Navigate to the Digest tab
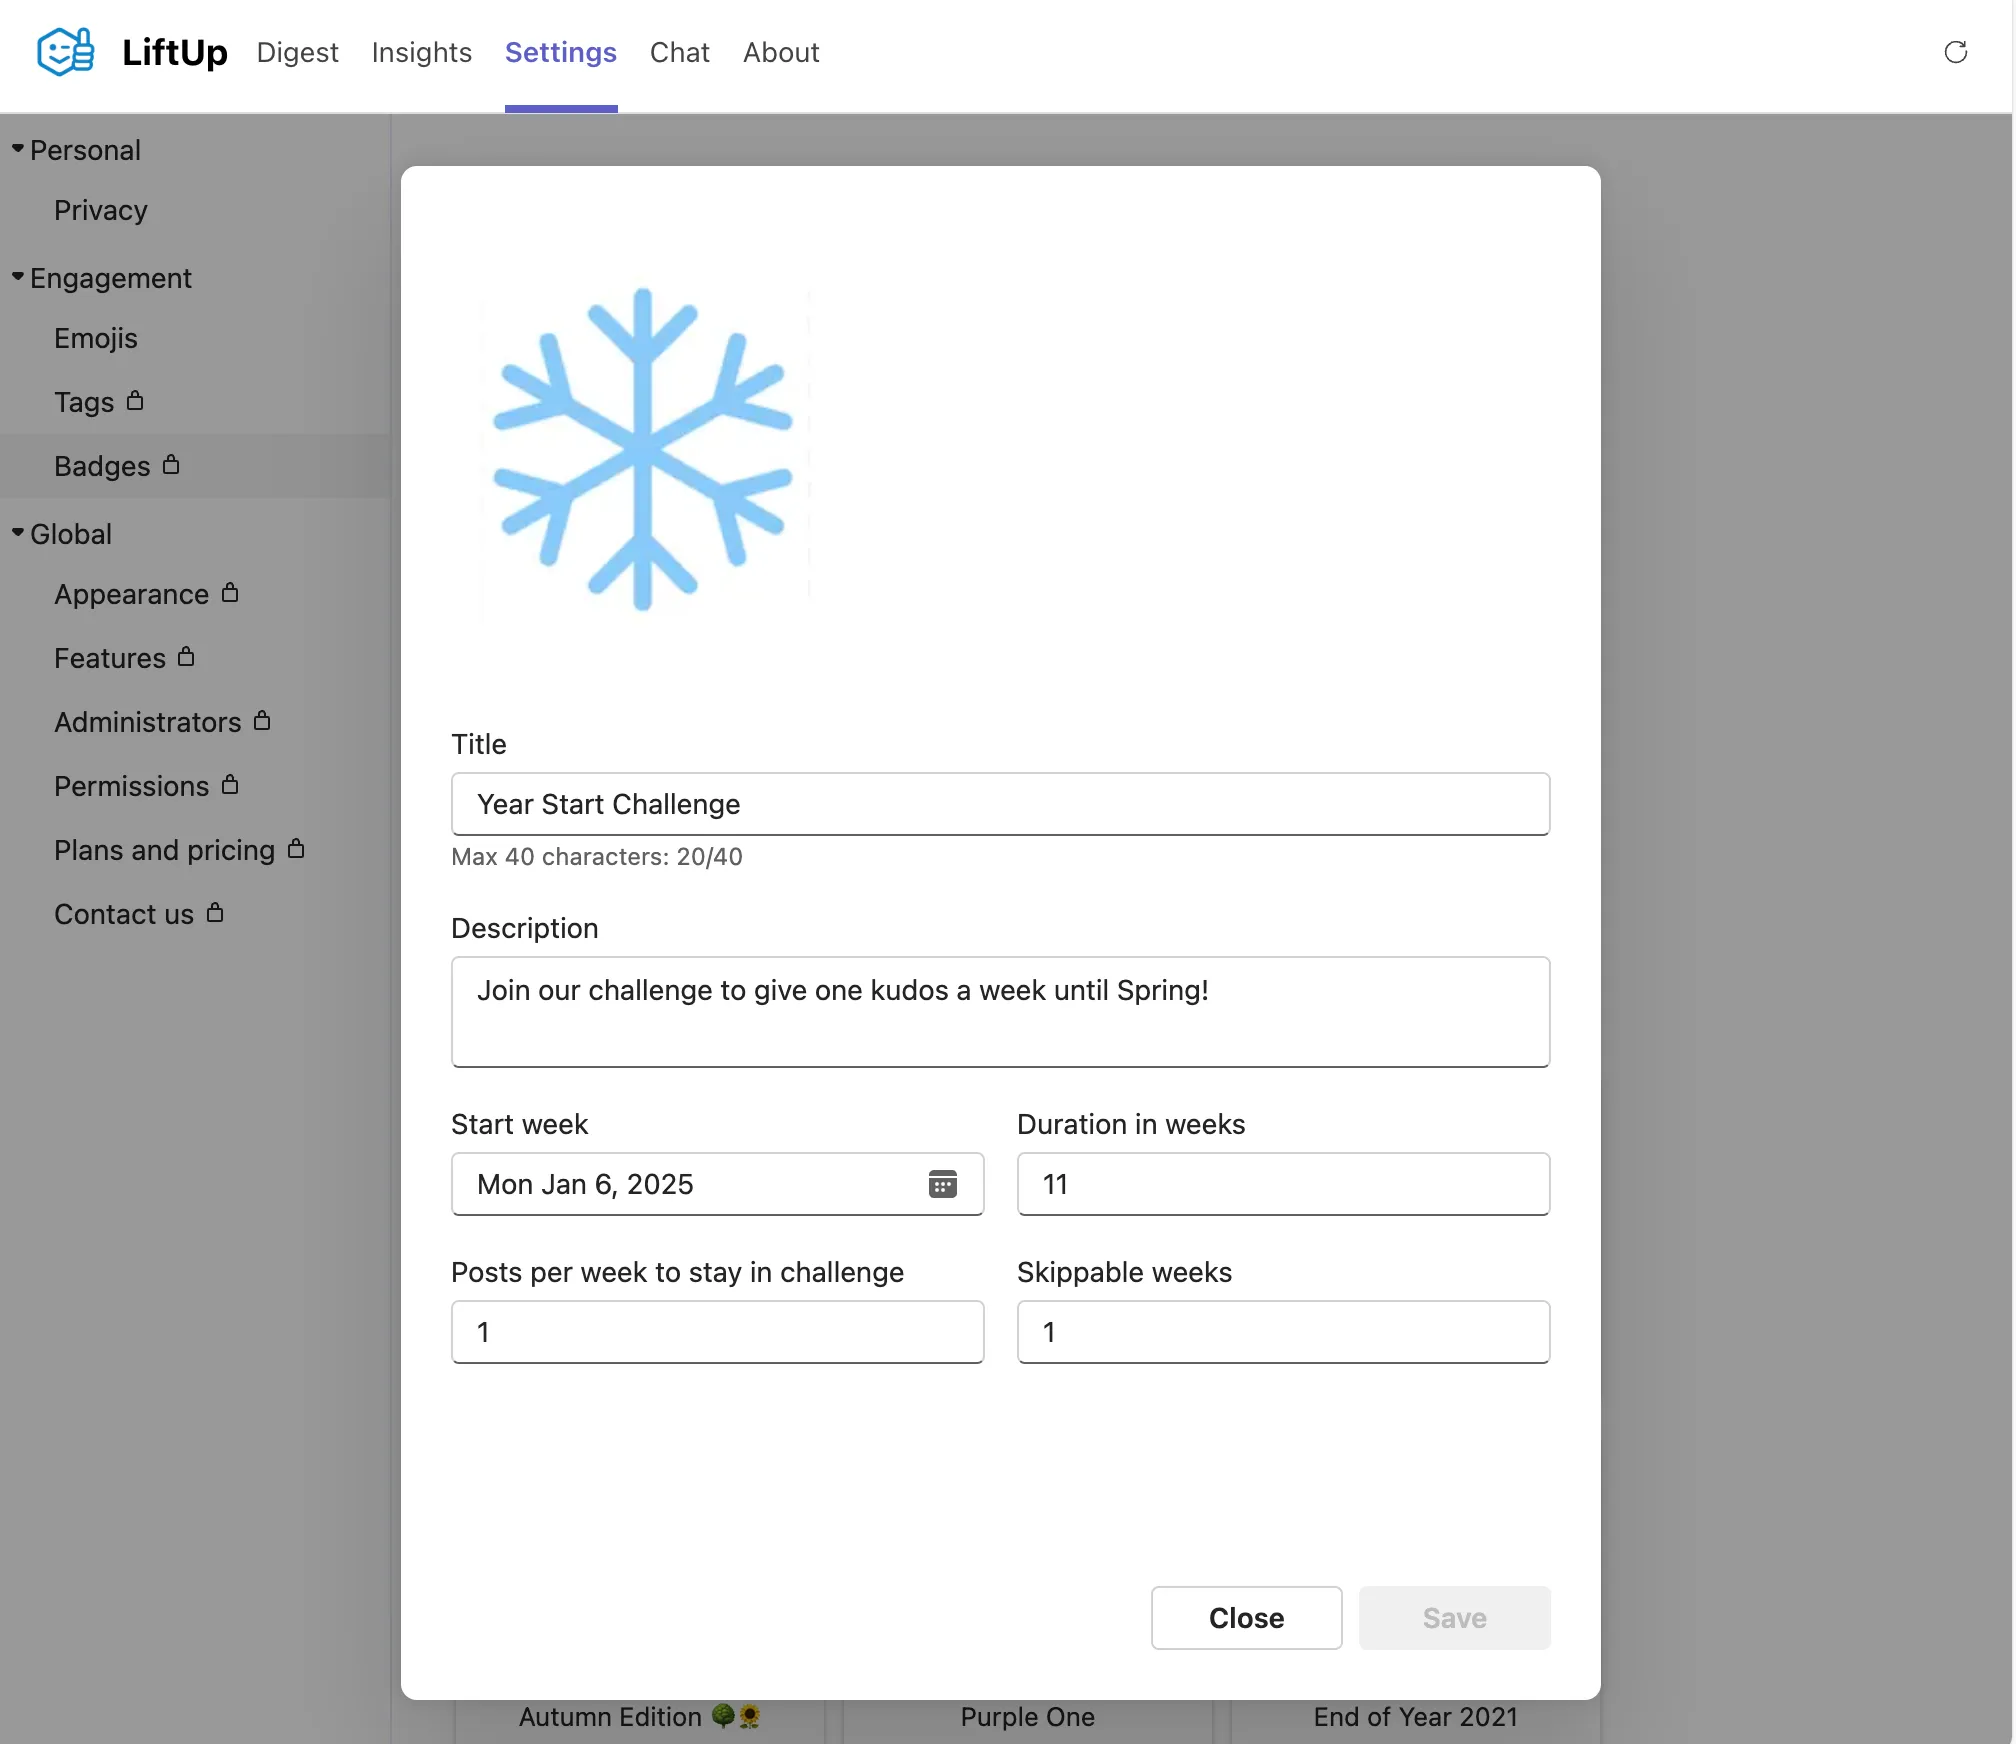 (x=297, y=51)
